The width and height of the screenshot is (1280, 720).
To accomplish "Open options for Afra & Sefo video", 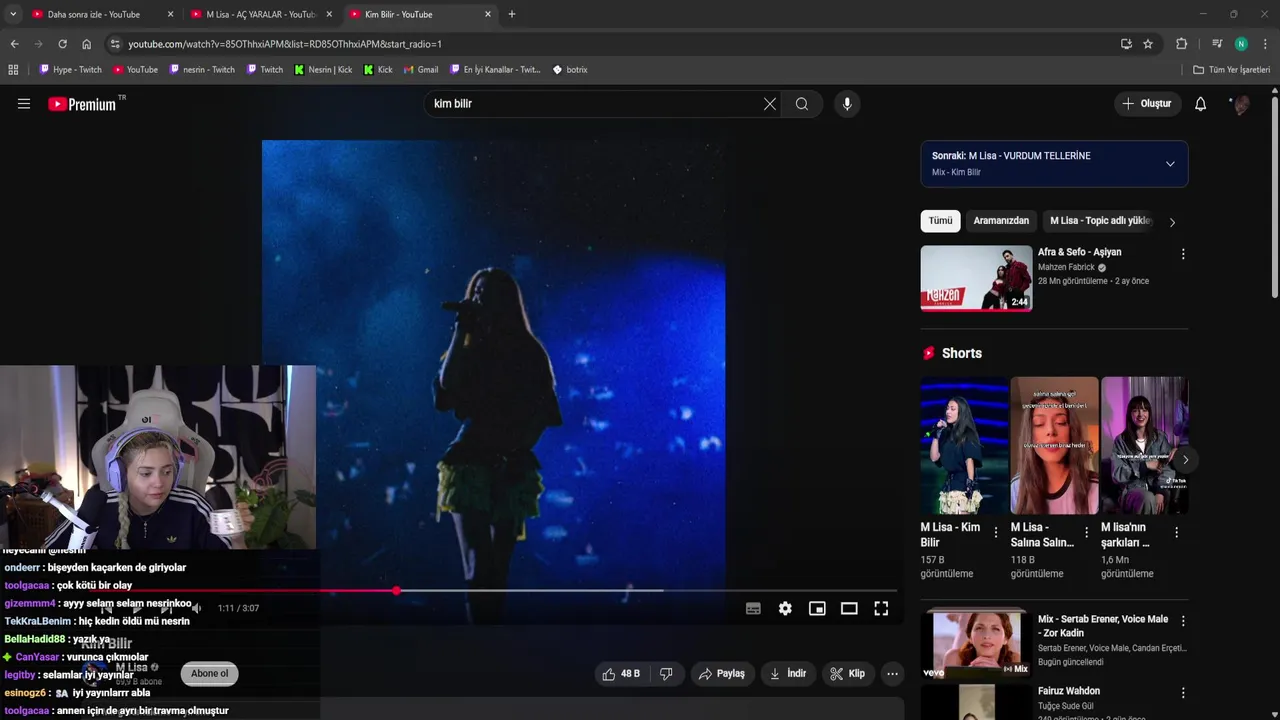I will (1183, 254).
